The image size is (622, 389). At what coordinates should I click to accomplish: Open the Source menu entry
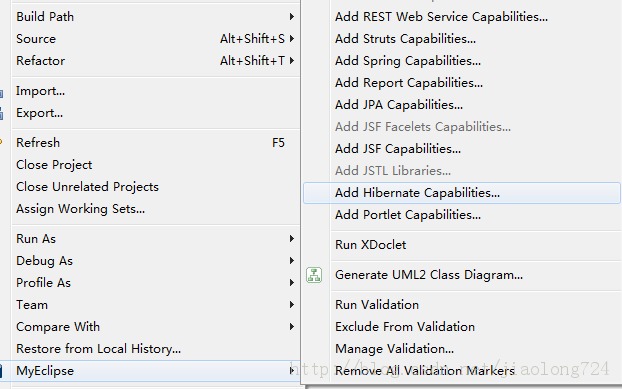pos(156,38)
